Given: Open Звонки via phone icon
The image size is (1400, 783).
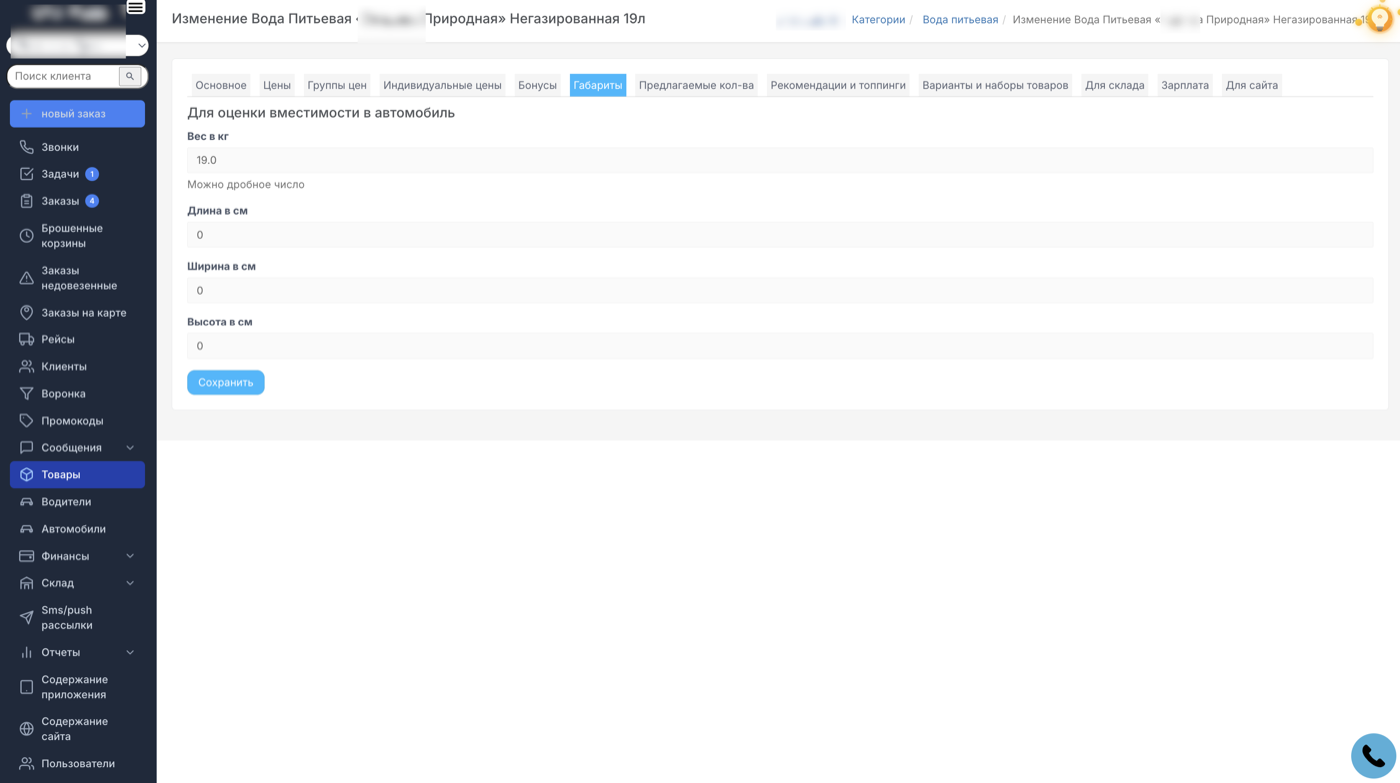Looking at the screenshot, I should click(27, 147).
